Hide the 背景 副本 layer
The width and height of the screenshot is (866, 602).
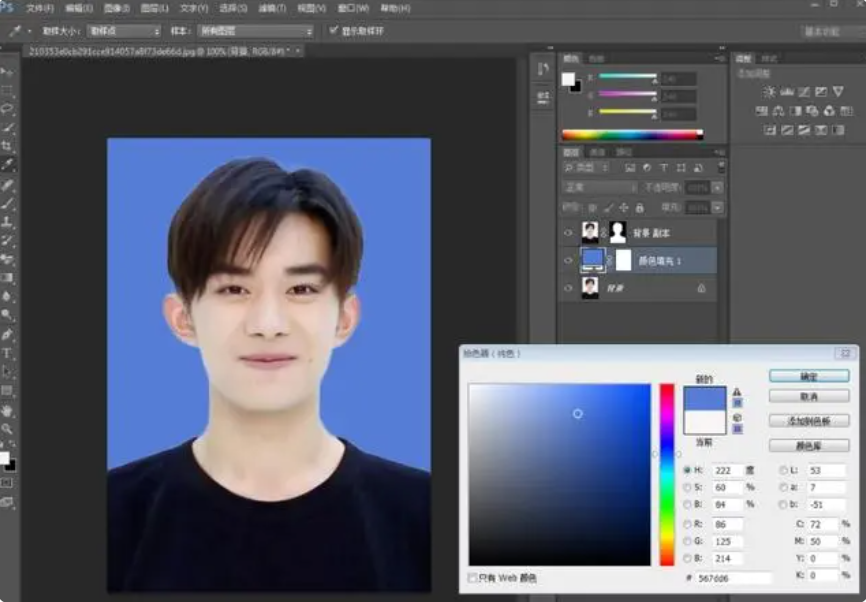568,233
